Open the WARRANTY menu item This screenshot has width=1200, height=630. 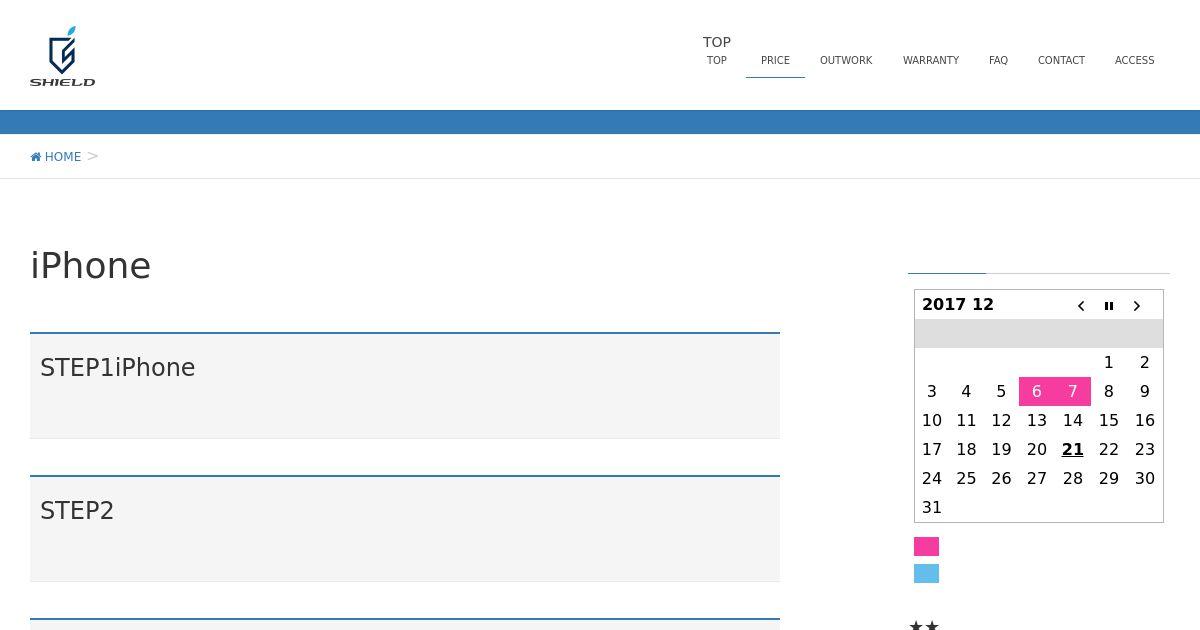(x=931, y=60)
